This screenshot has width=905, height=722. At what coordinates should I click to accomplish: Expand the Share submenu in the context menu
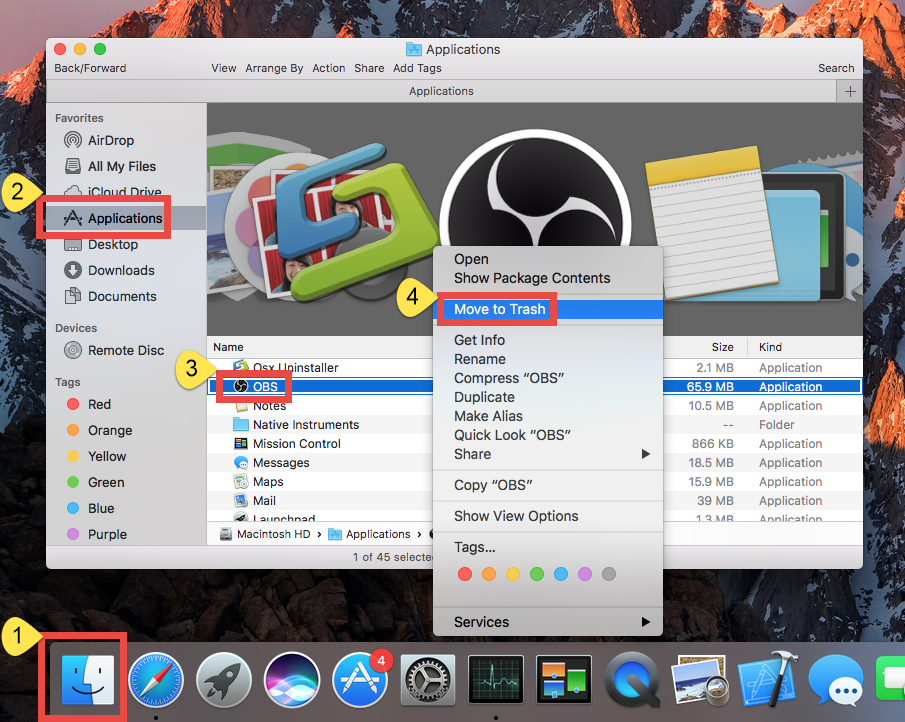click(x=471, y=454)
